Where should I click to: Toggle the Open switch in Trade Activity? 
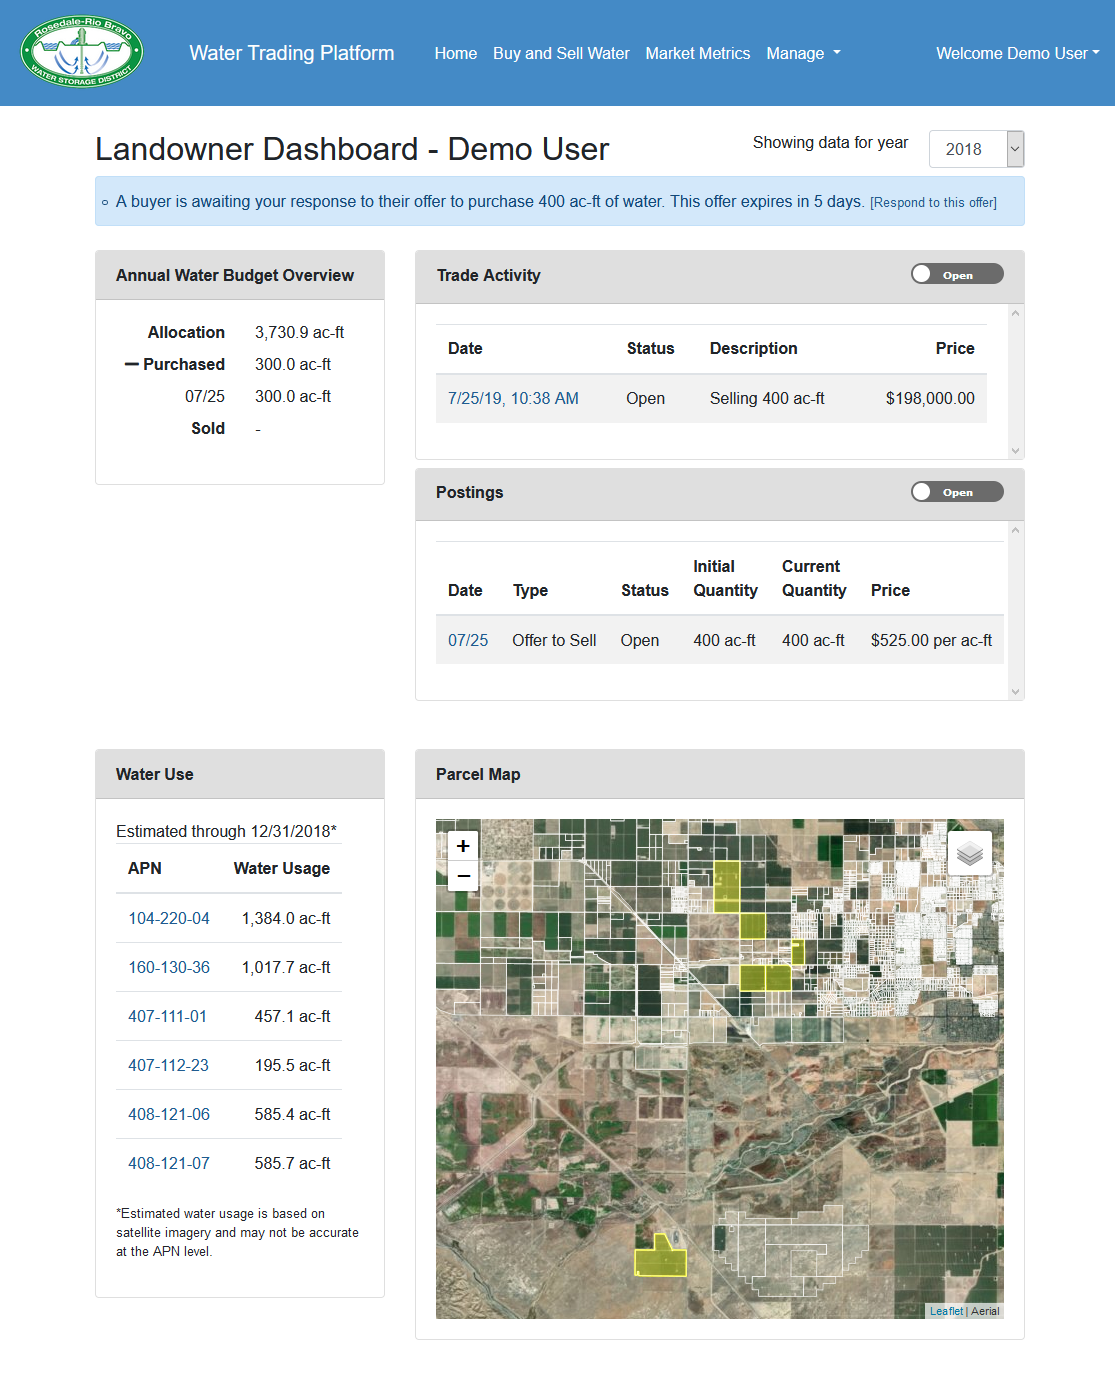pos(956,274)
